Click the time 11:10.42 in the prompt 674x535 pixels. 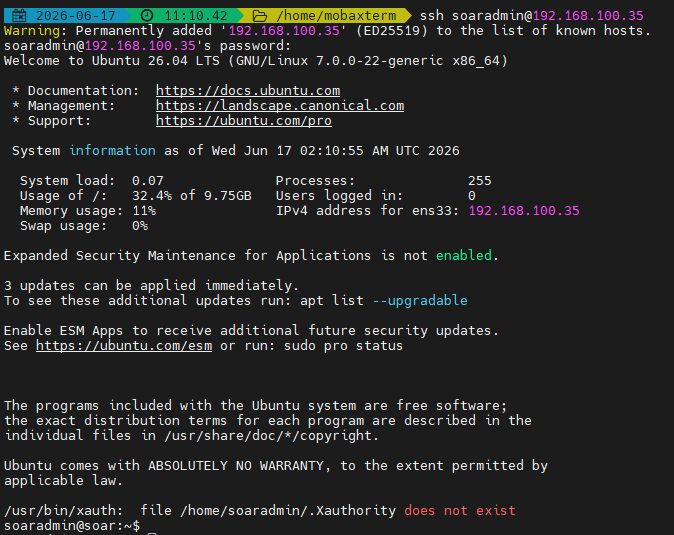point(196,16)
